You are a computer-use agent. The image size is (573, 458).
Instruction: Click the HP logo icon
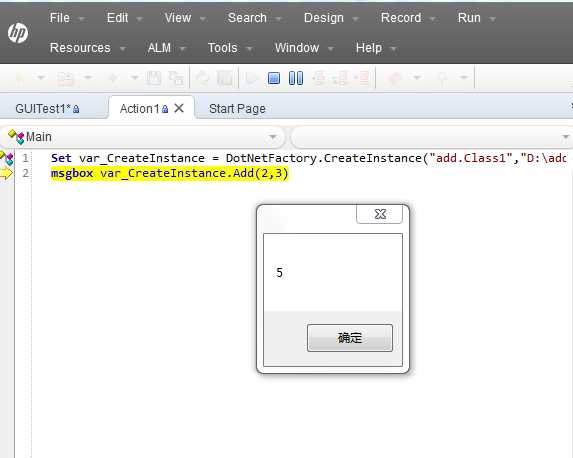pyautogui.click(x=18, y=33)
